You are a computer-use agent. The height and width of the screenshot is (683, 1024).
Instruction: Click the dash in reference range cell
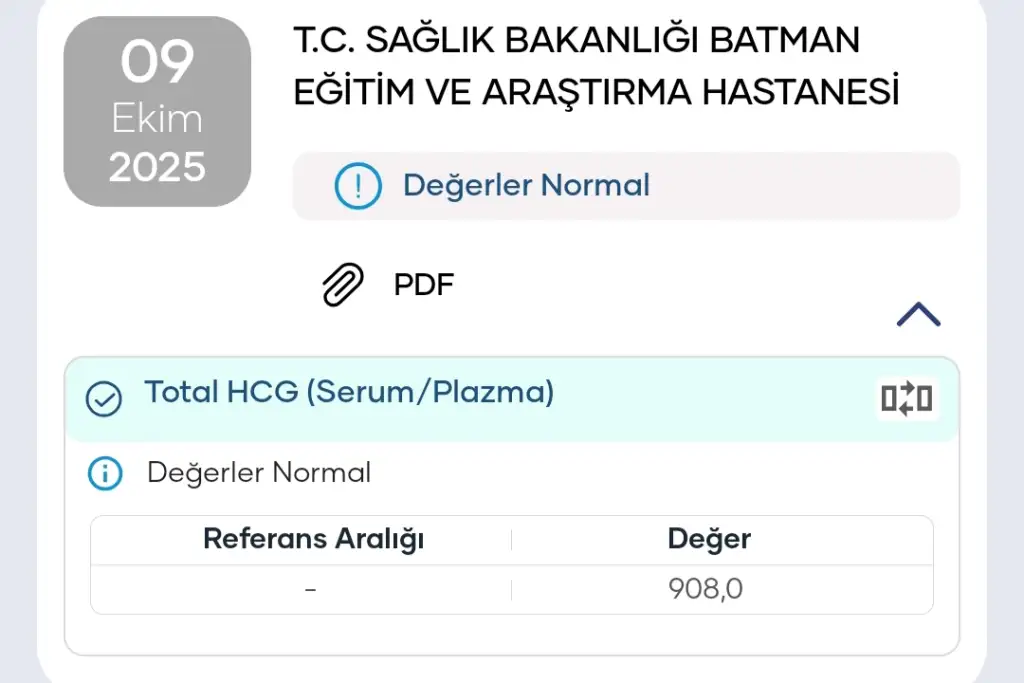311,589
